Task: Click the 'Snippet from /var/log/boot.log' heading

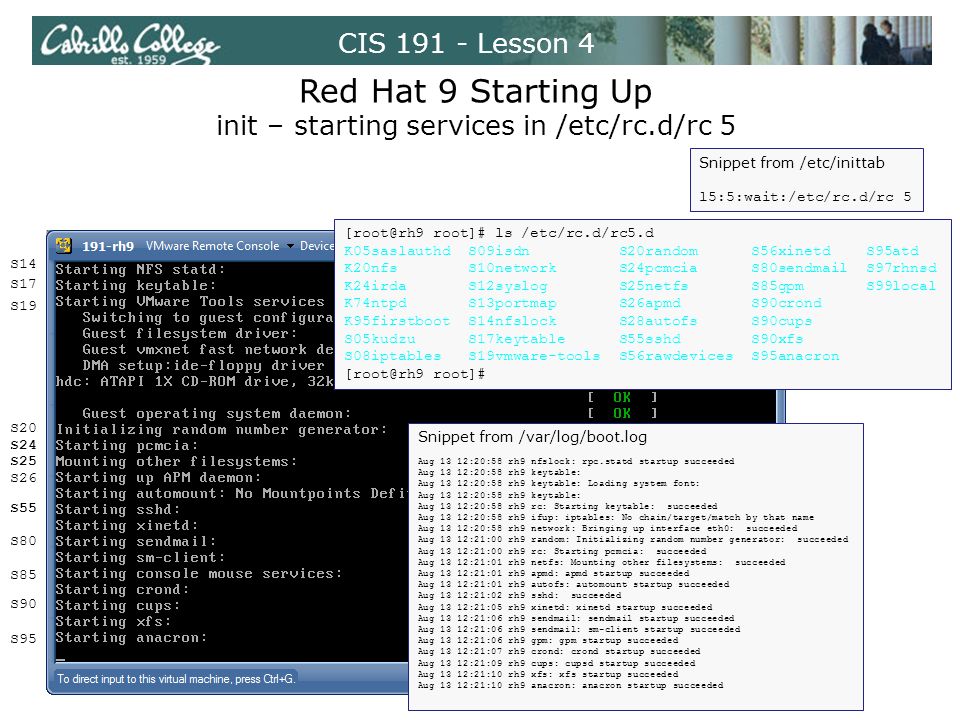Action: click(533, 437)
